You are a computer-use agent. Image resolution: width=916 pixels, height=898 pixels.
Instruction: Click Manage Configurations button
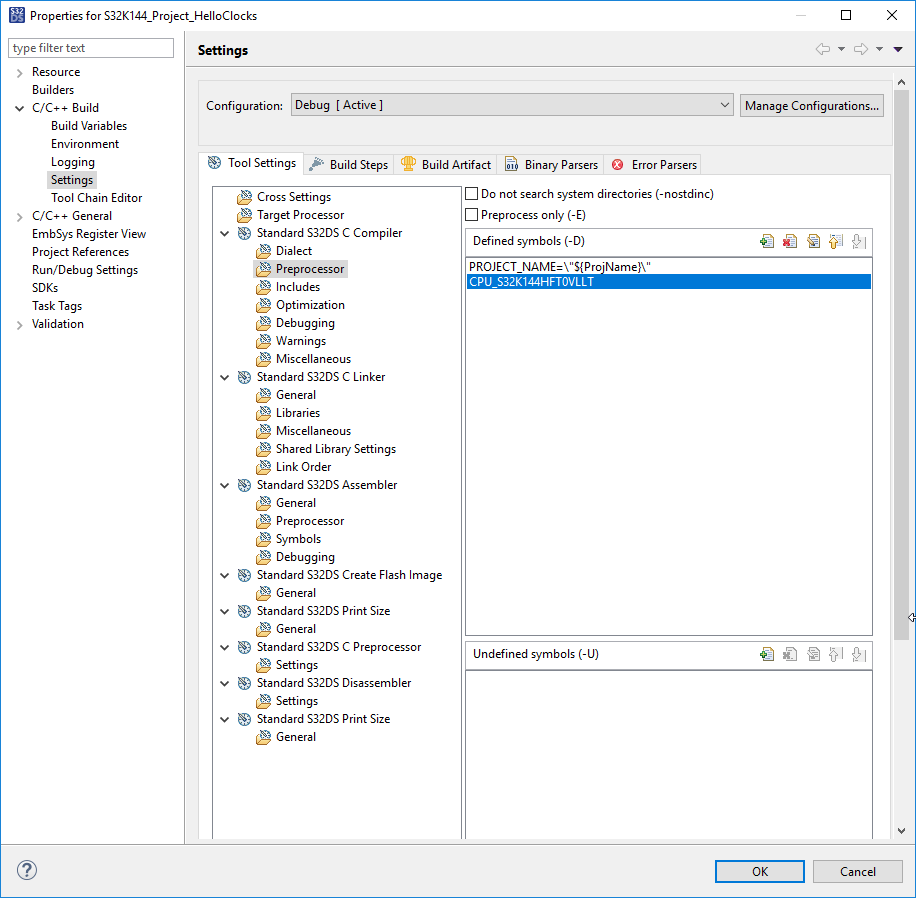click(x=811, y=106)
